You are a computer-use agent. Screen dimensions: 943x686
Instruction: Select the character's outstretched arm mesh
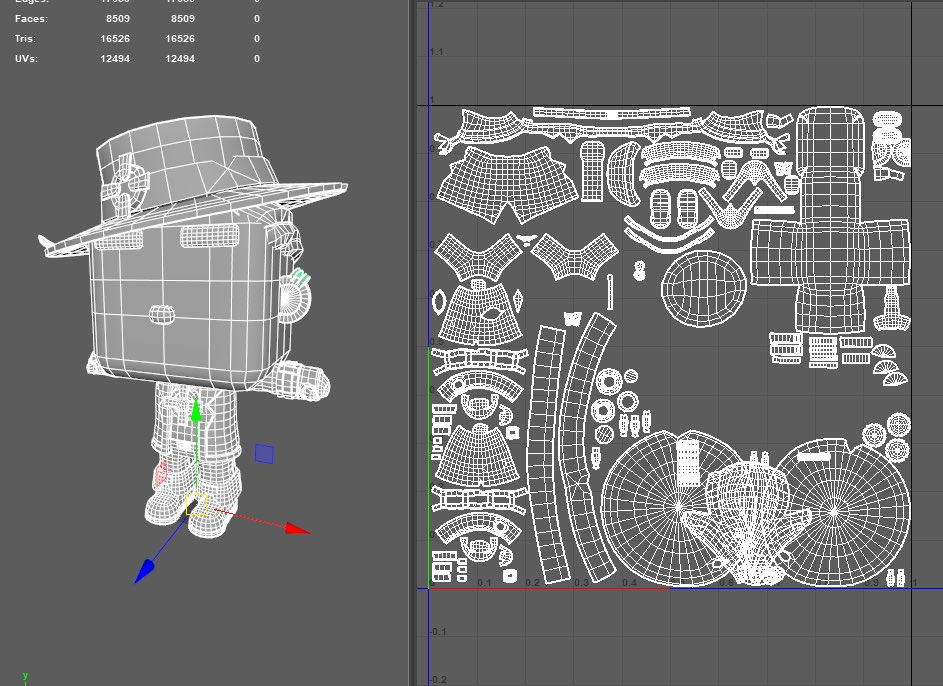pyautogui.click(x=299, y=381)
